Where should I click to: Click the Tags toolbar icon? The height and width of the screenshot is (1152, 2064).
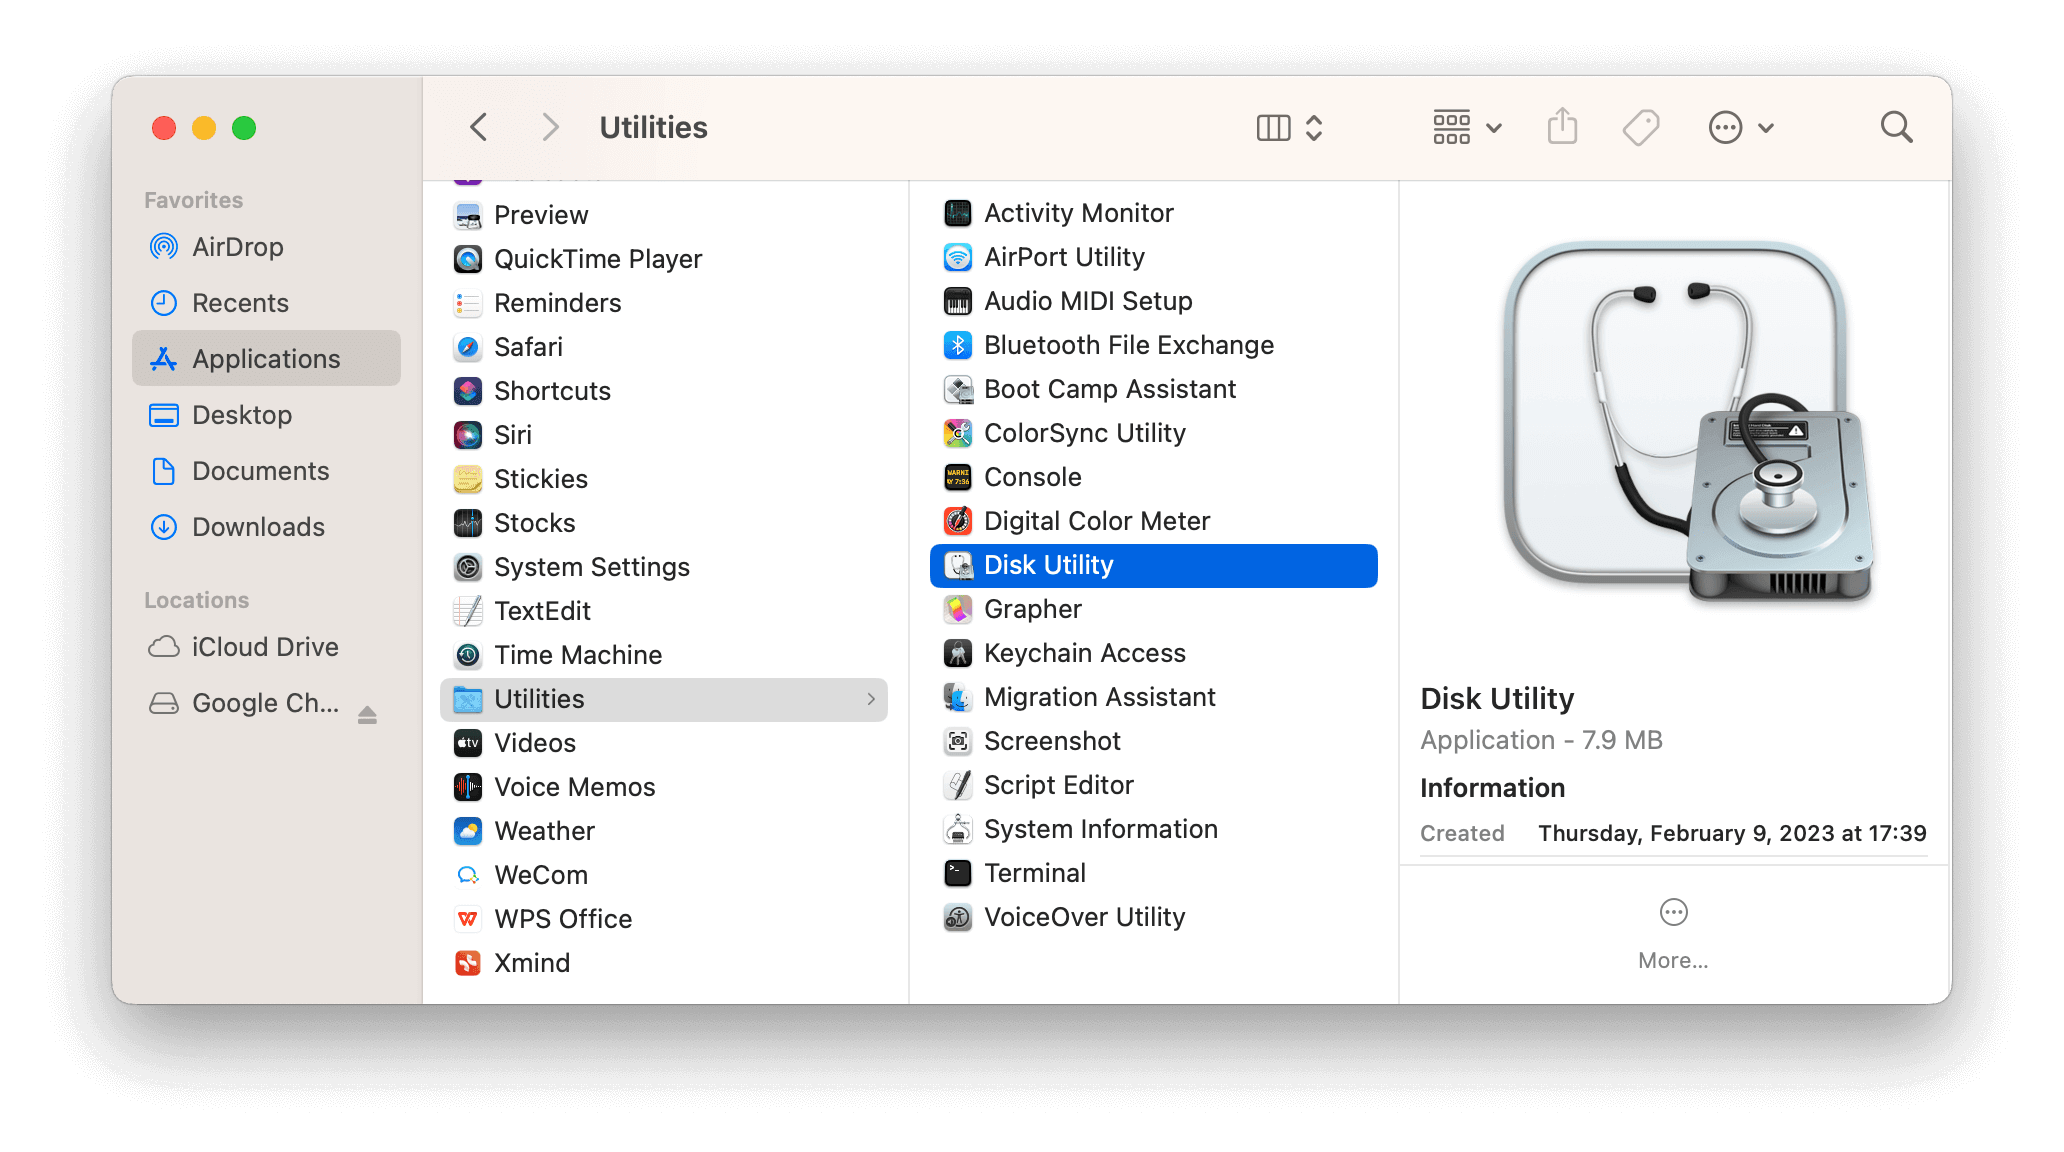(1640, 127)
